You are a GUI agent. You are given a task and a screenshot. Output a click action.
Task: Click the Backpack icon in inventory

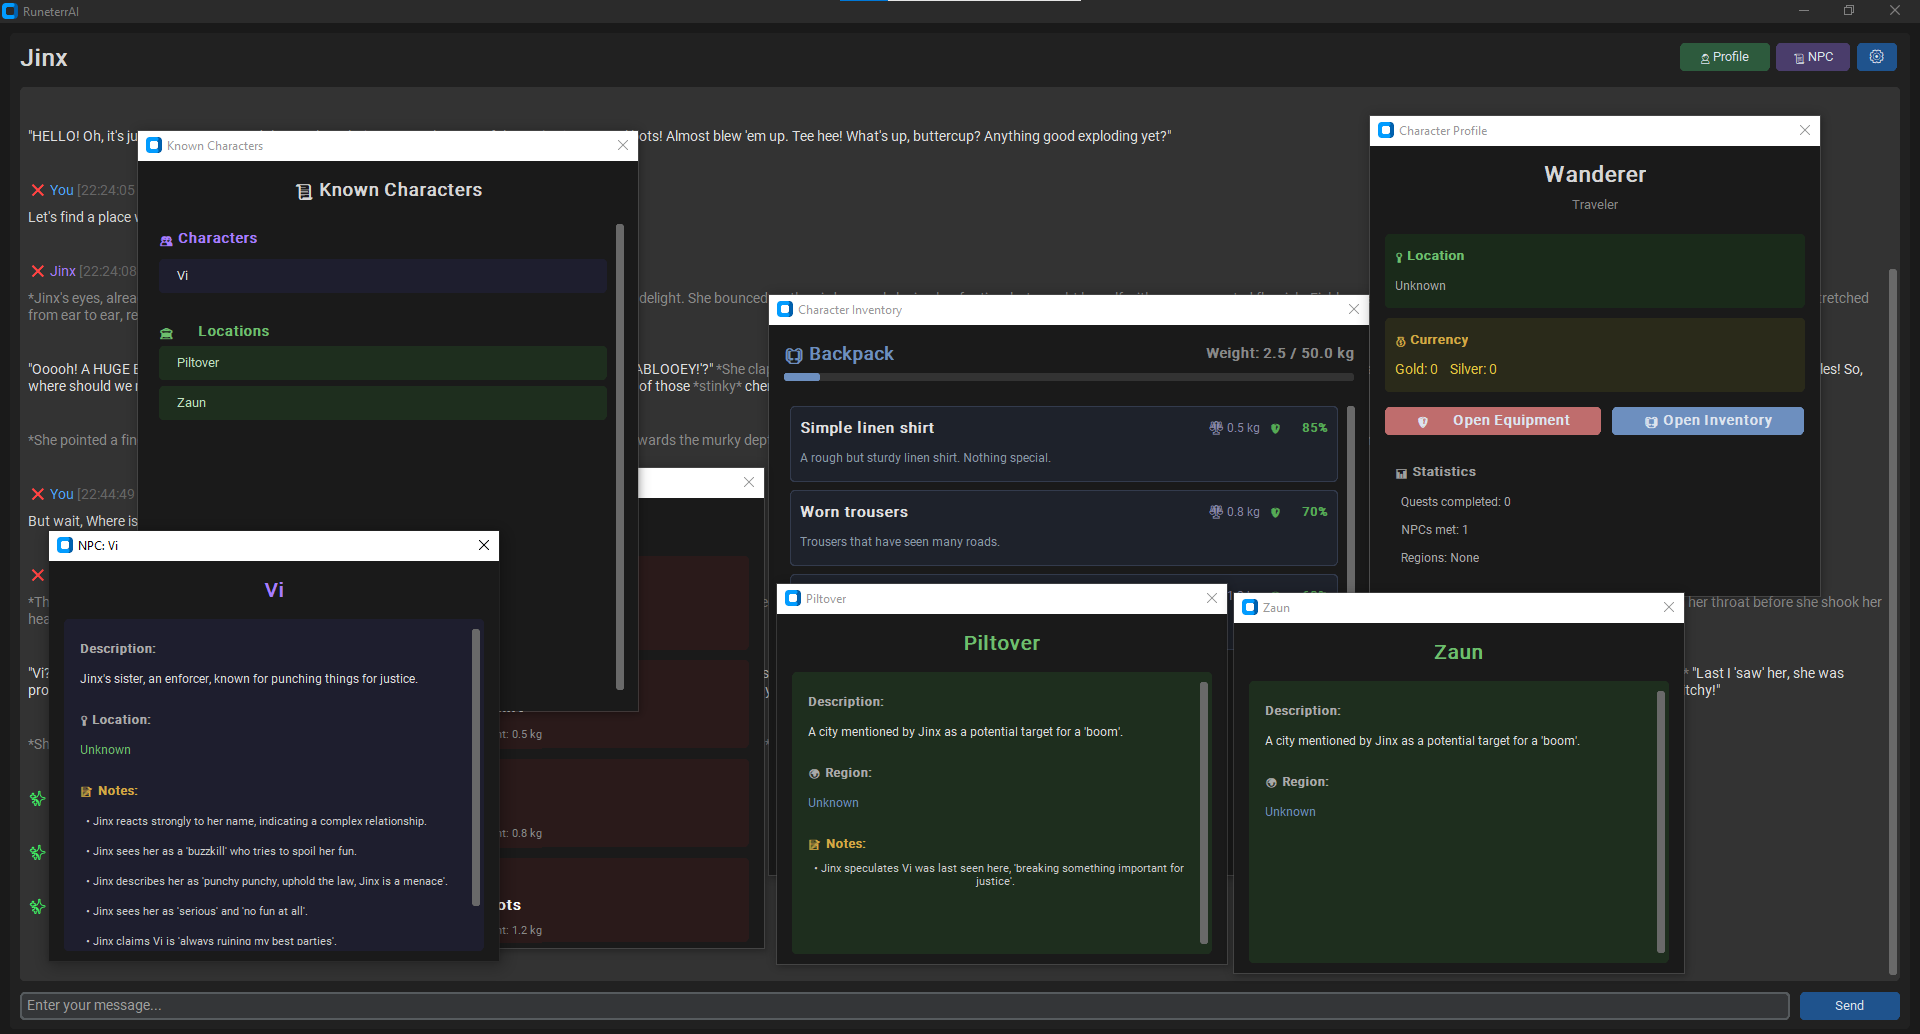pyautogui.click(x=794, y=355)
